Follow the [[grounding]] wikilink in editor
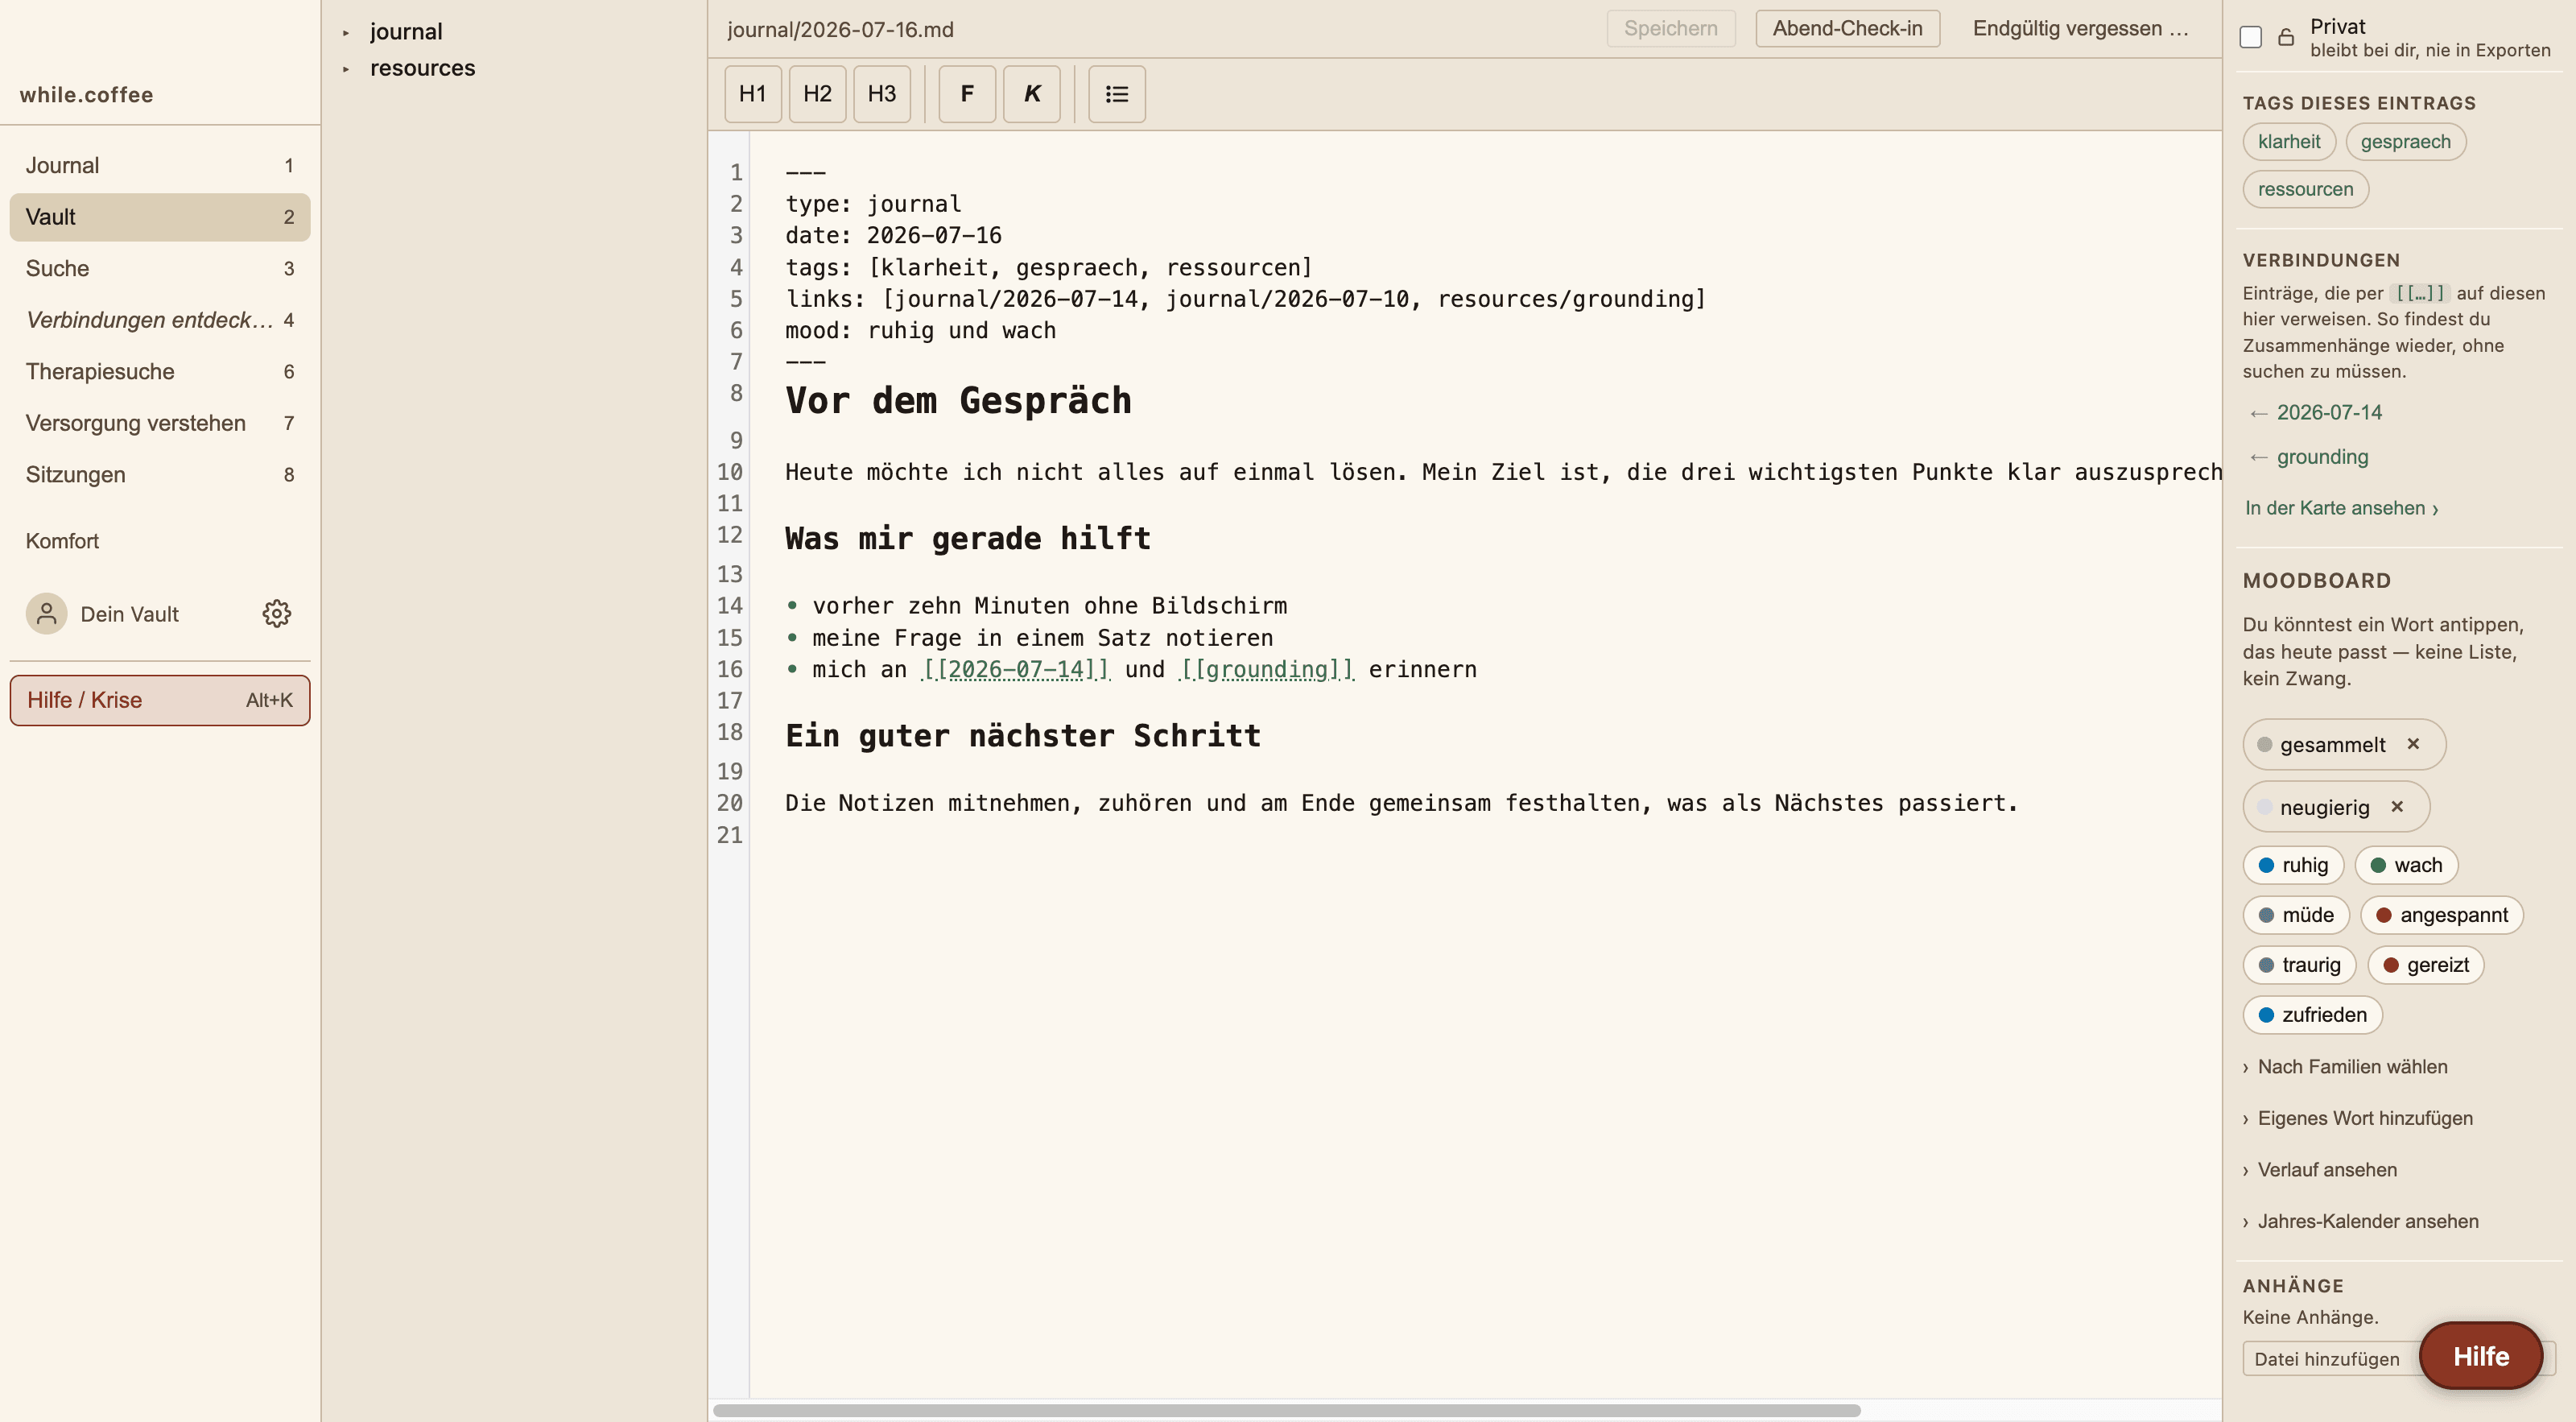Screen dimensions: 2576x1422 pyautogui.click(x=1267, y=669)
